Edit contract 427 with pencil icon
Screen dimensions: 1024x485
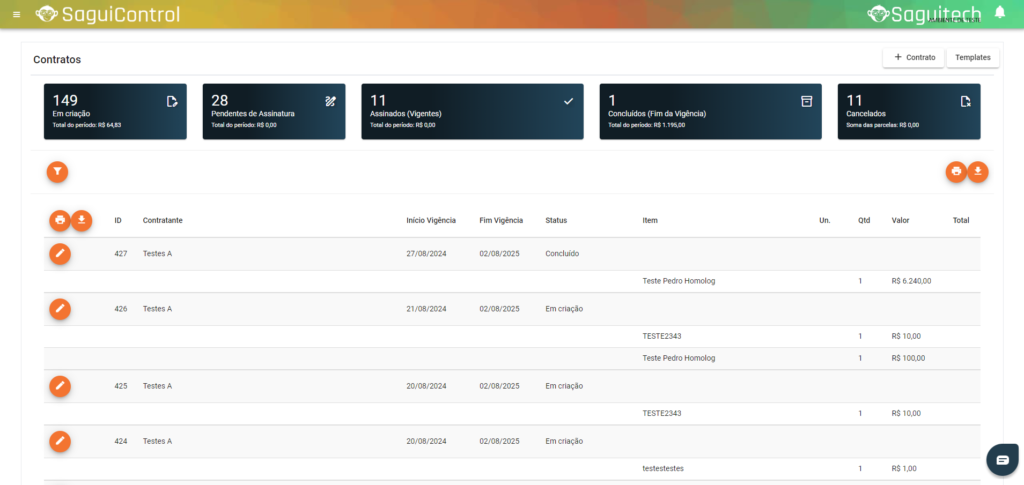pos(60,254)
